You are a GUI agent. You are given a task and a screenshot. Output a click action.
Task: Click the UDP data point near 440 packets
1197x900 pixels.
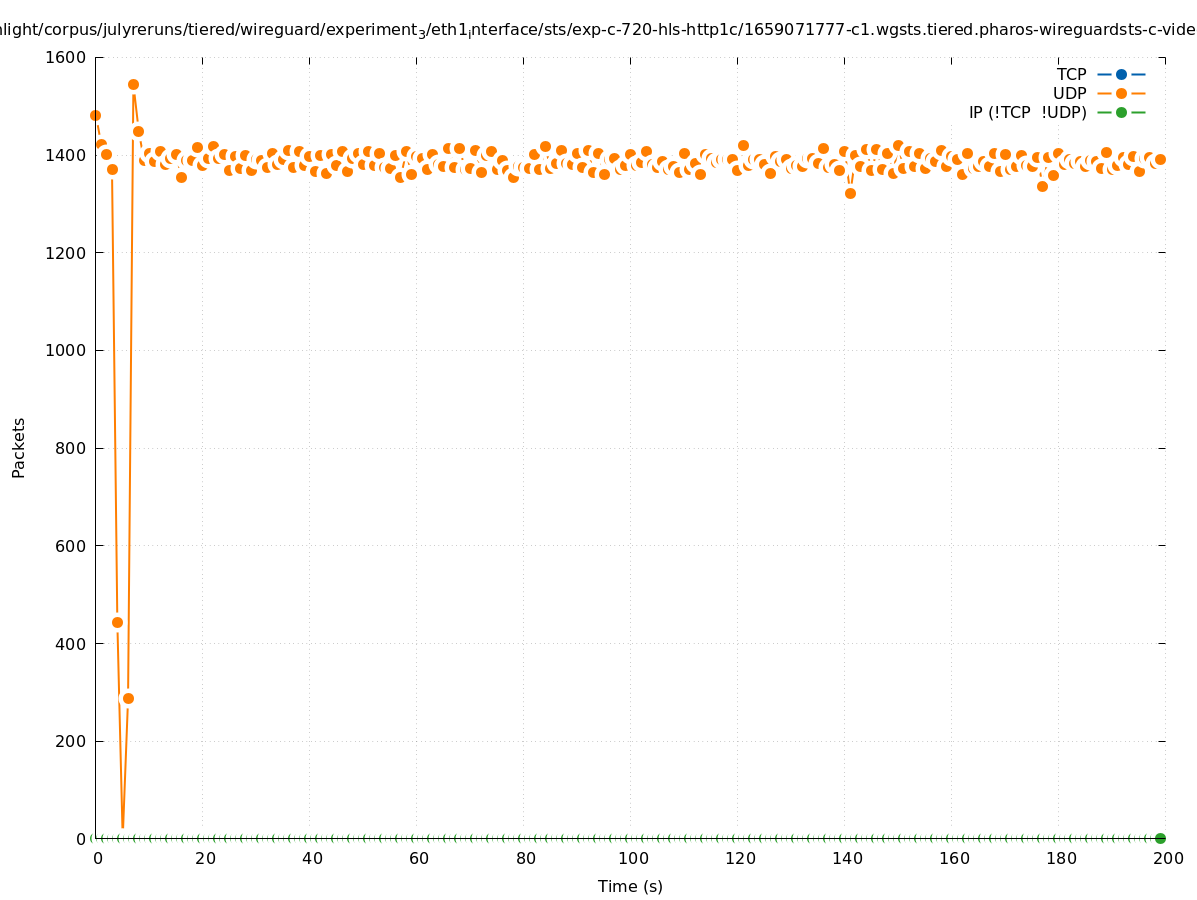(117, 622)
